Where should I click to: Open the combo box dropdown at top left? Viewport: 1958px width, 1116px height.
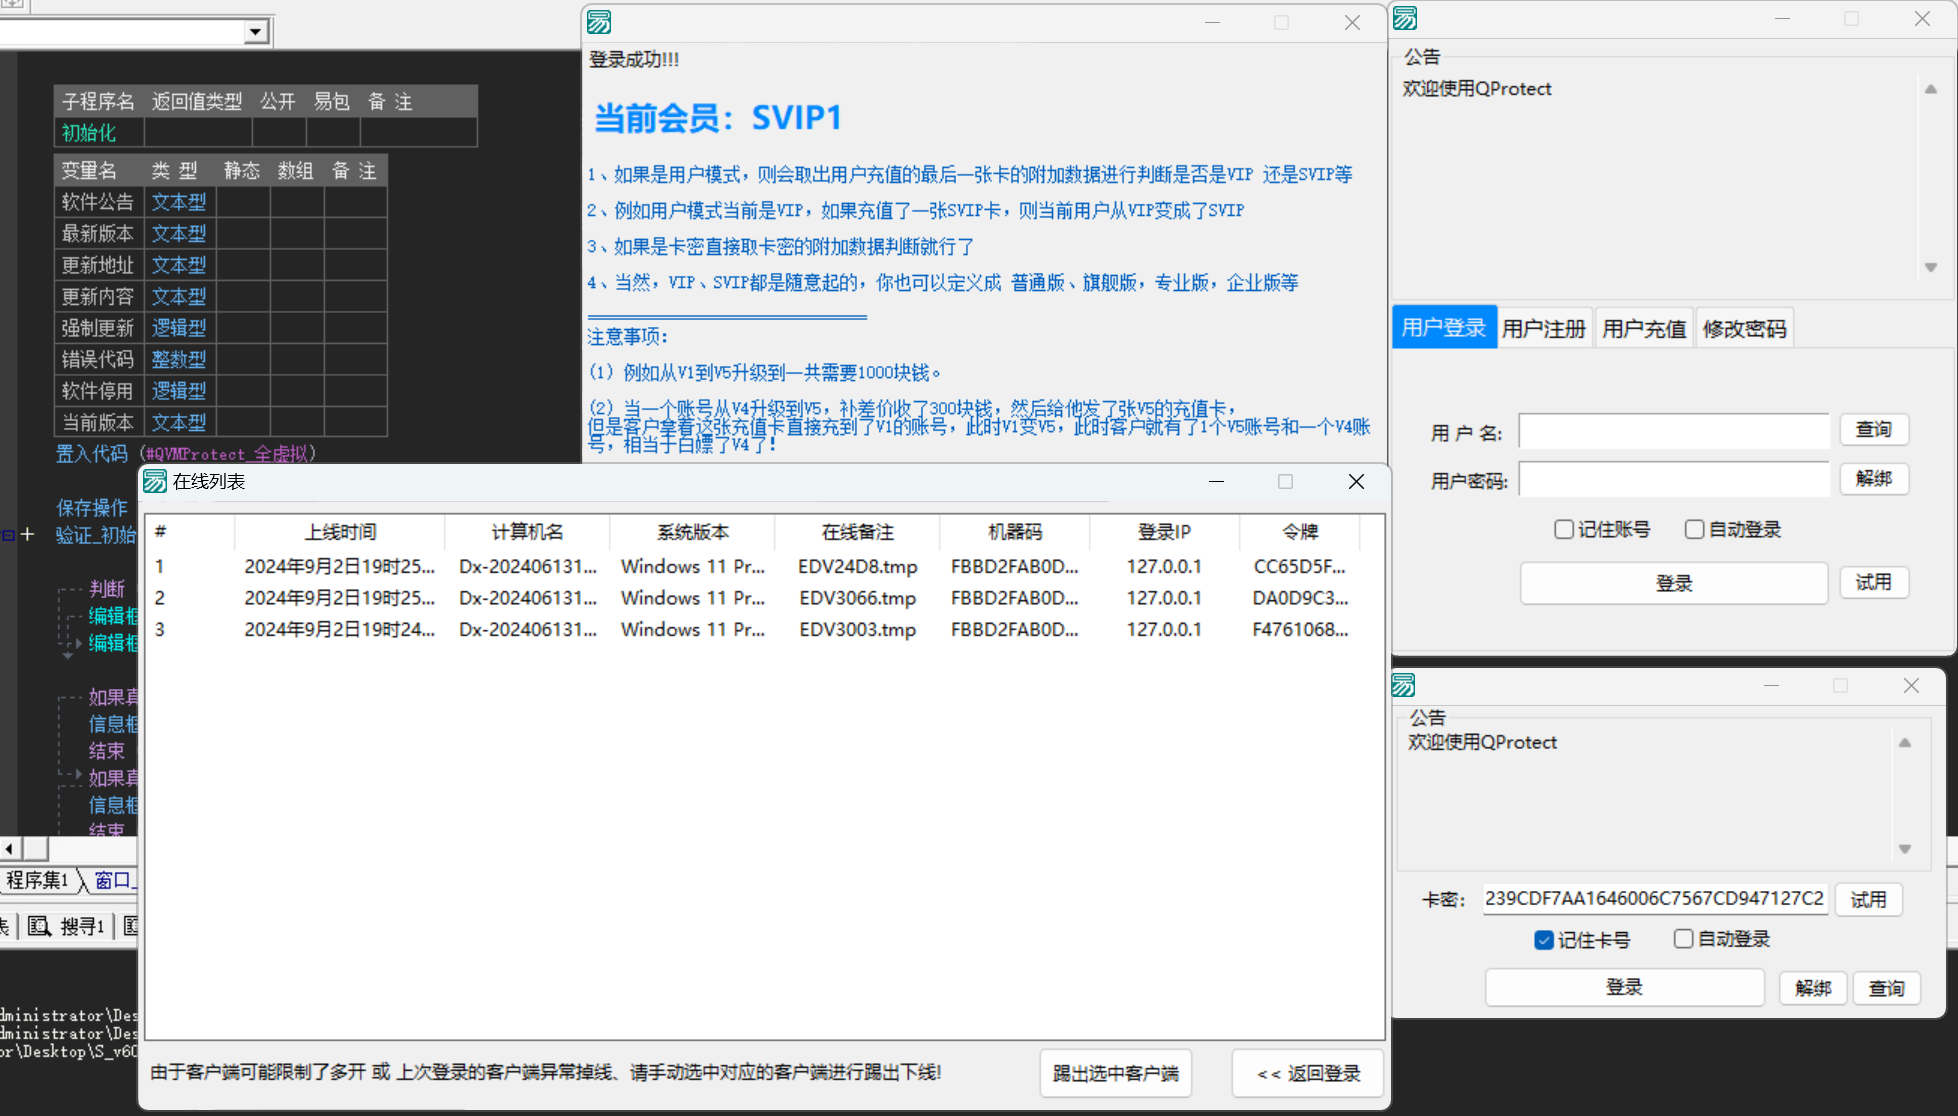coord(256,31)
